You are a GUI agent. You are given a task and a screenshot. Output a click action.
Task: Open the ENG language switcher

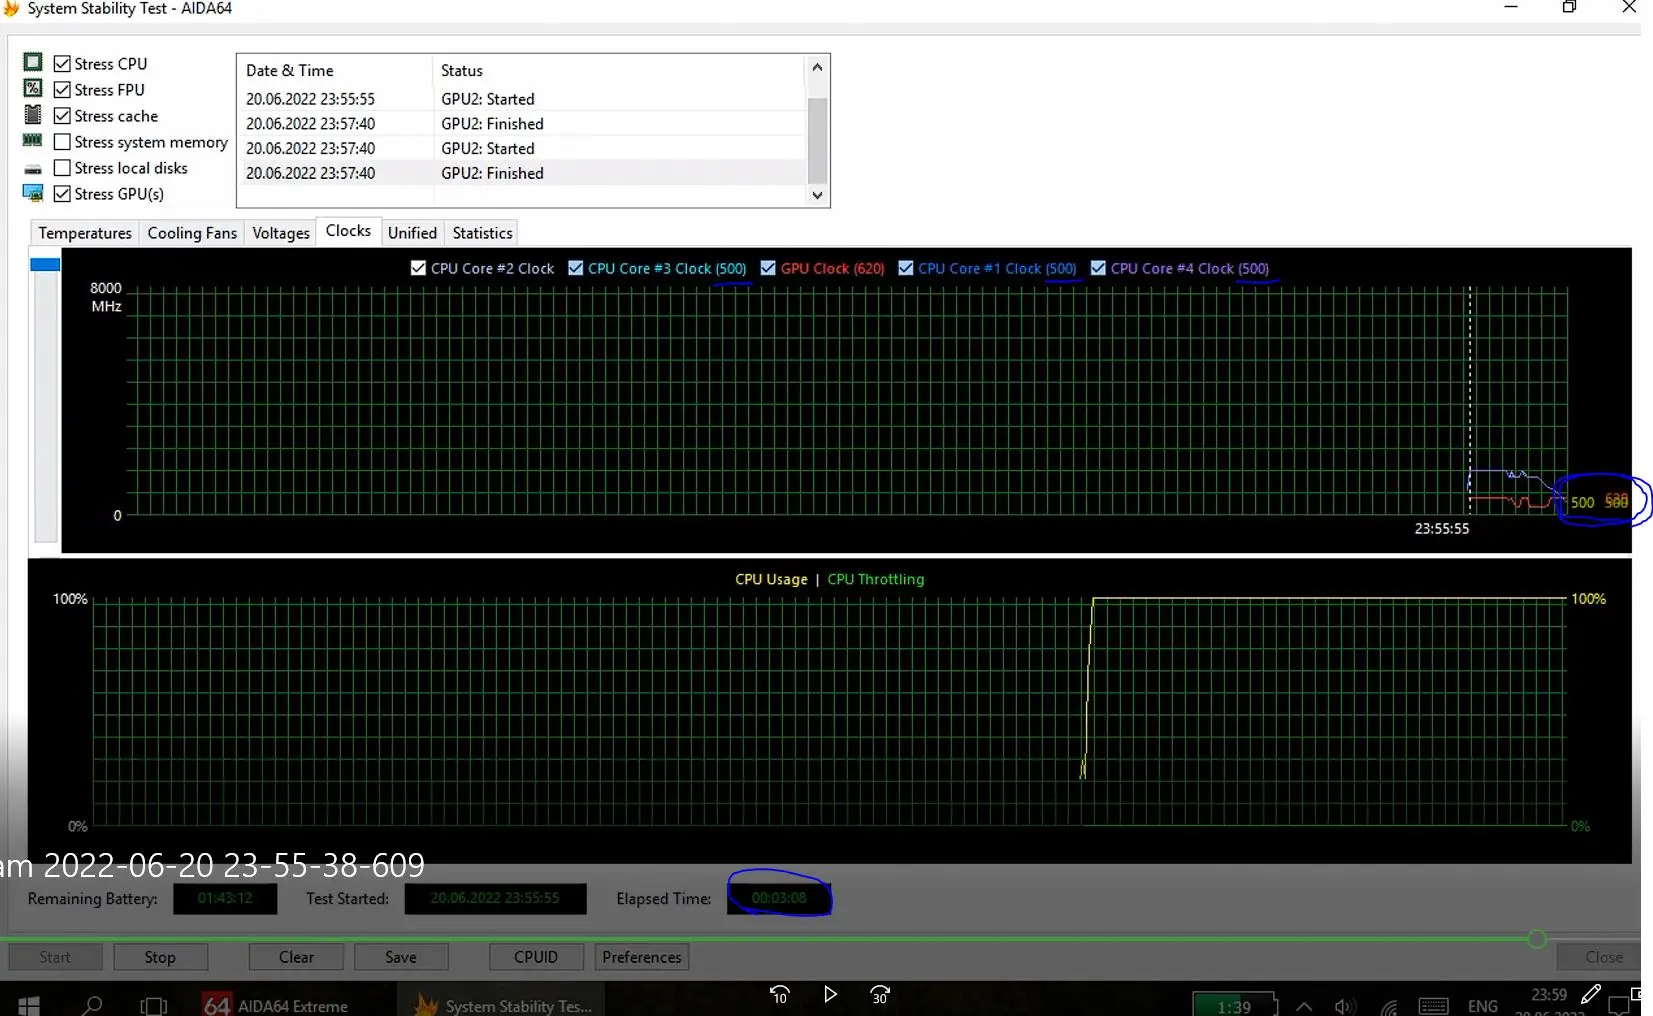[x=1483, y=1006]
